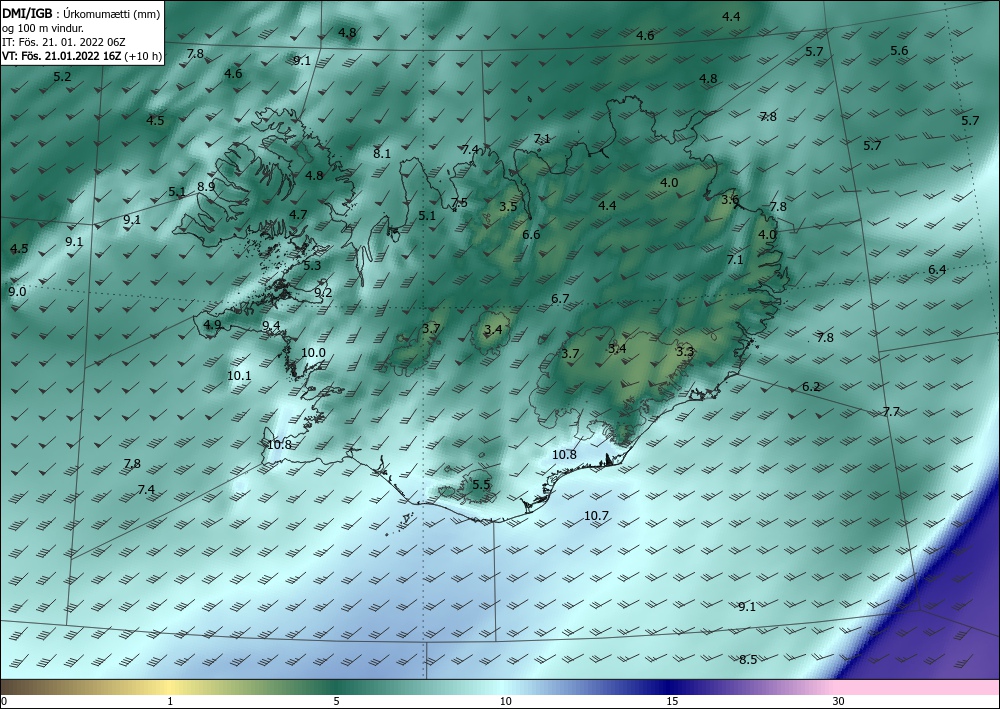Click the 5.3 value label

pyautogui.click(x=312, y=265)
